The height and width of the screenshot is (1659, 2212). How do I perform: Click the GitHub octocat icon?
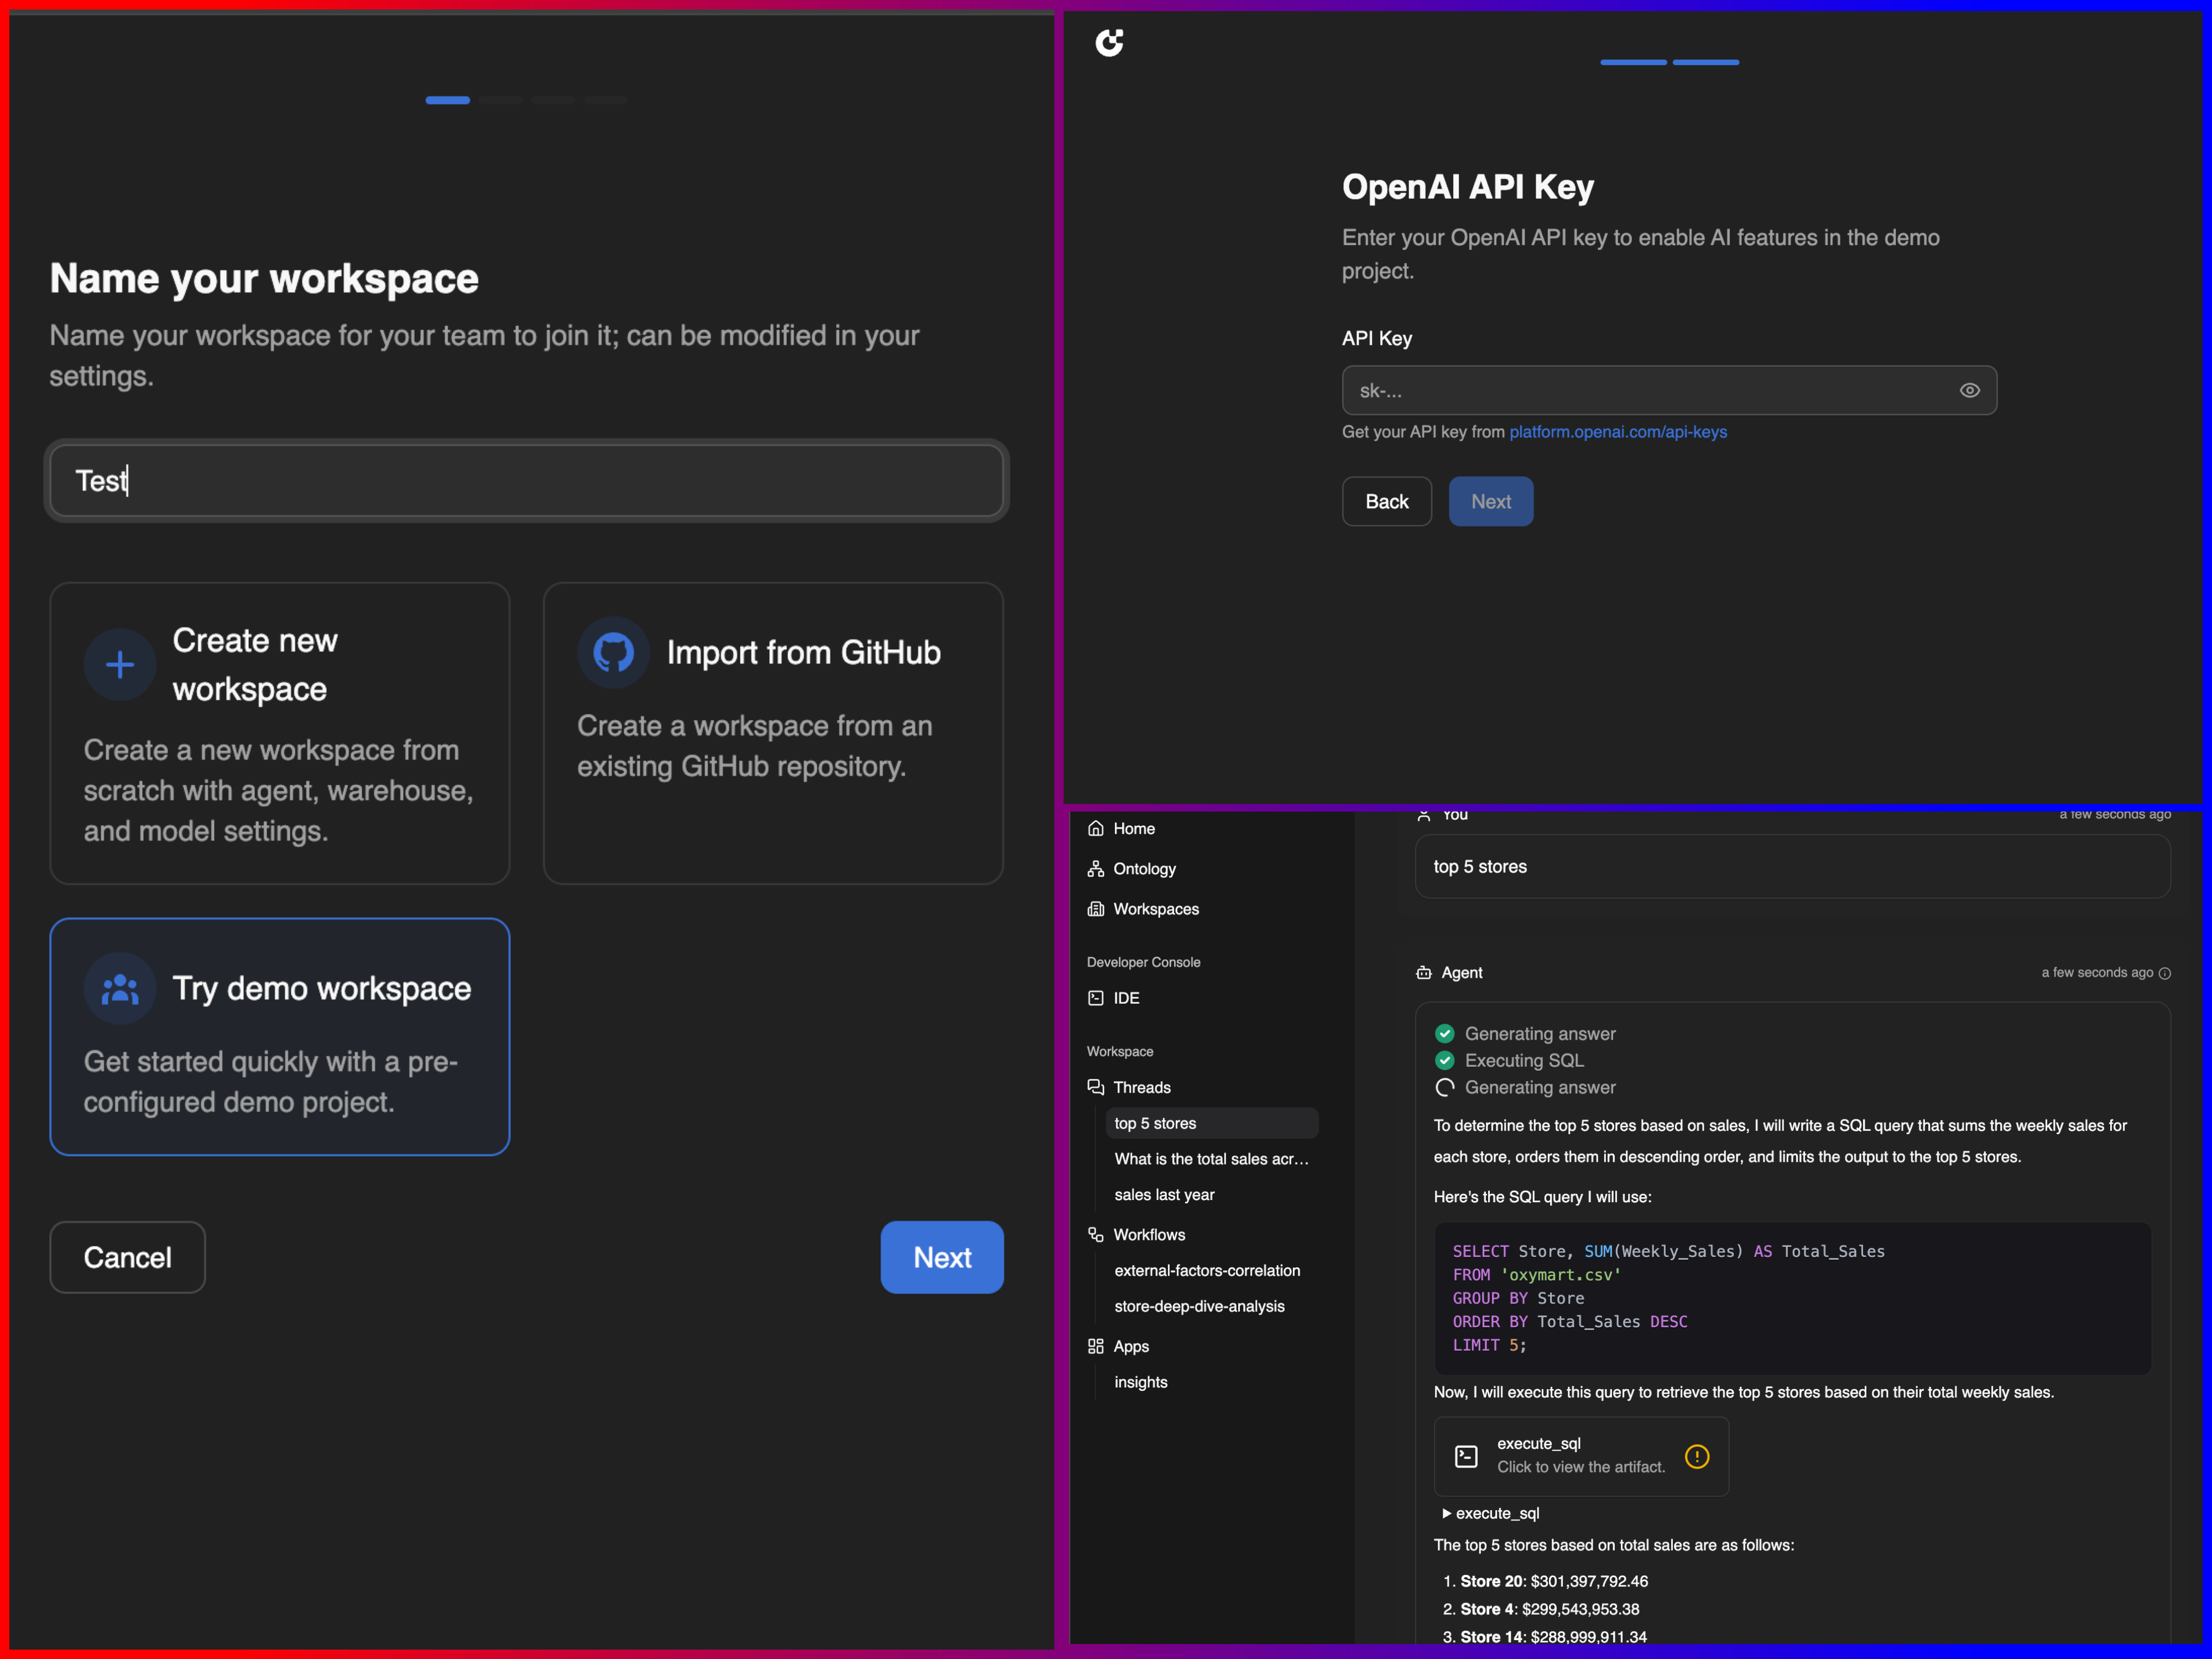coord(613,653)
